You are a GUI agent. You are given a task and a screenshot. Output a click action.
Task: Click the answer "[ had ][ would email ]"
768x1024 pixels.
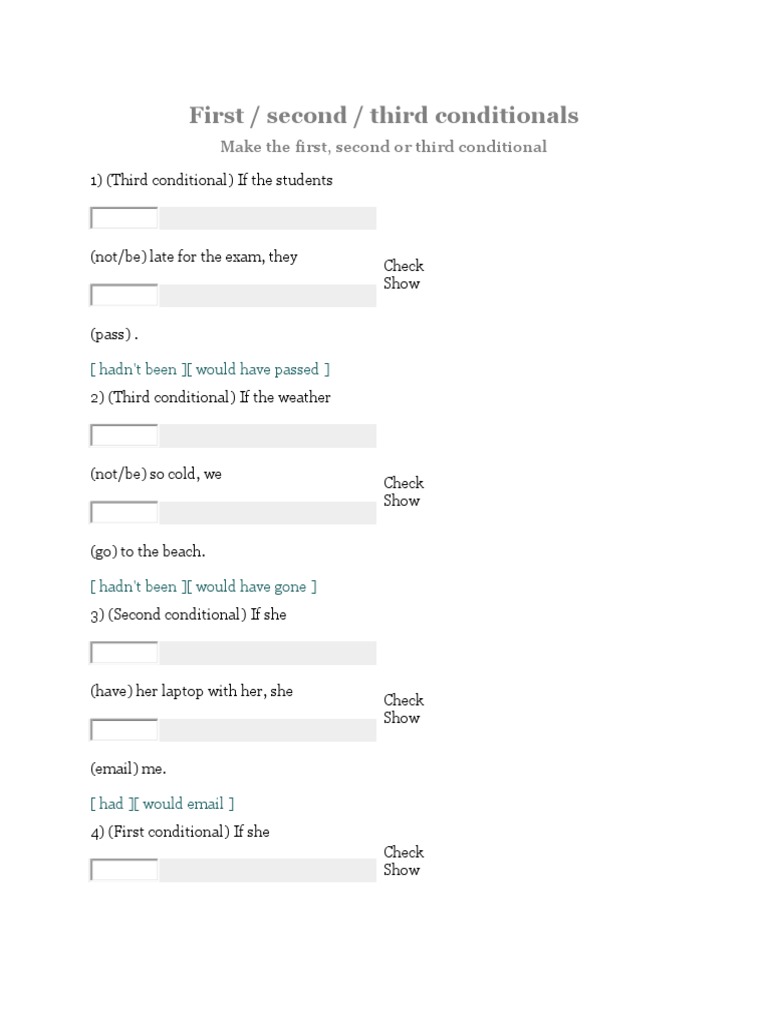(162, 803)
